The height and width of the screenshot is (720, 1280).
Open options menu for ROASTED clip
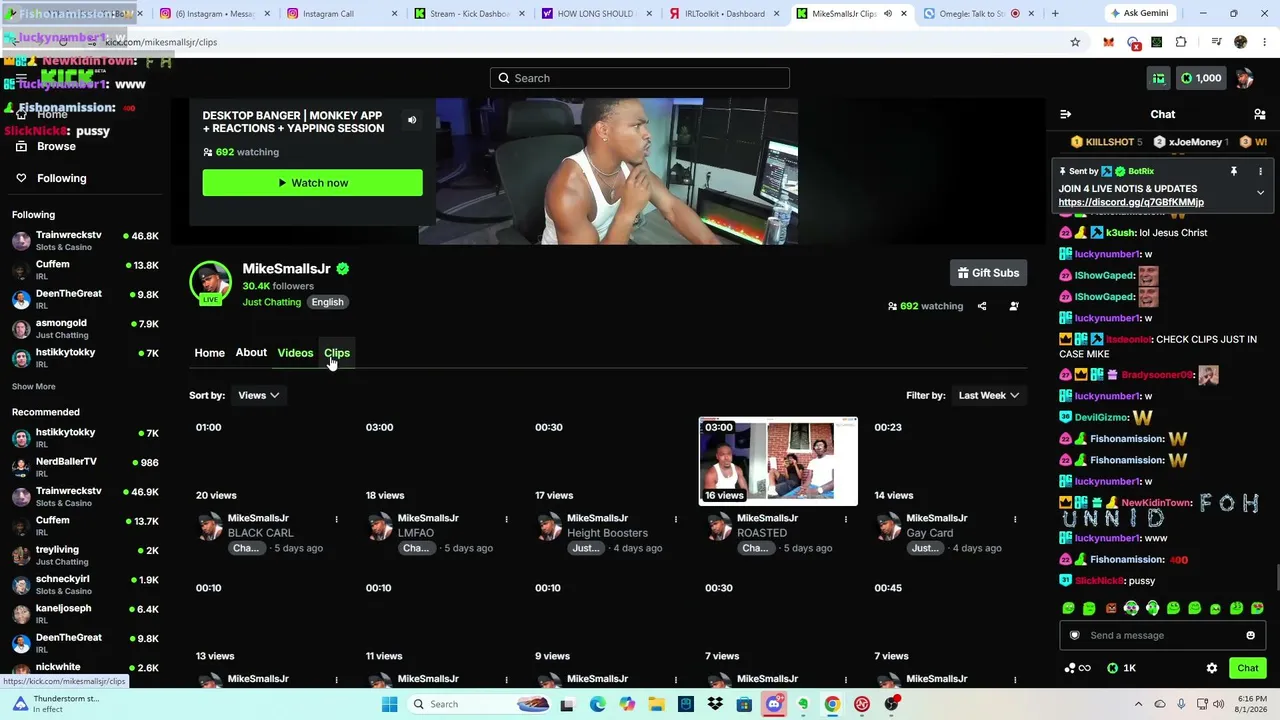[845, 519]
